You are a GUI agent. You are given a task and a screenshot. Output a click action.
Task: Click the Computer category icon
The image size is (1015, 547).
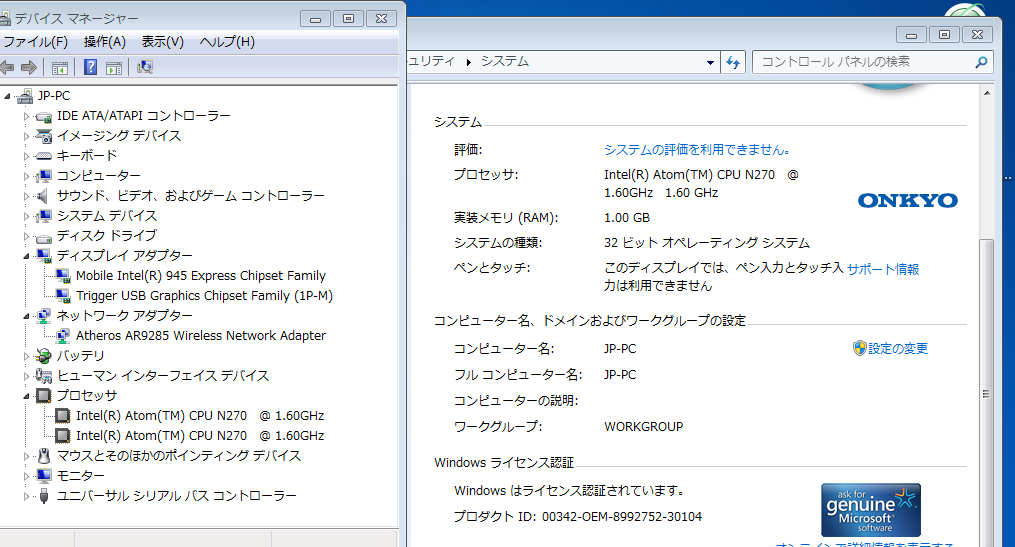click(44, 176)
